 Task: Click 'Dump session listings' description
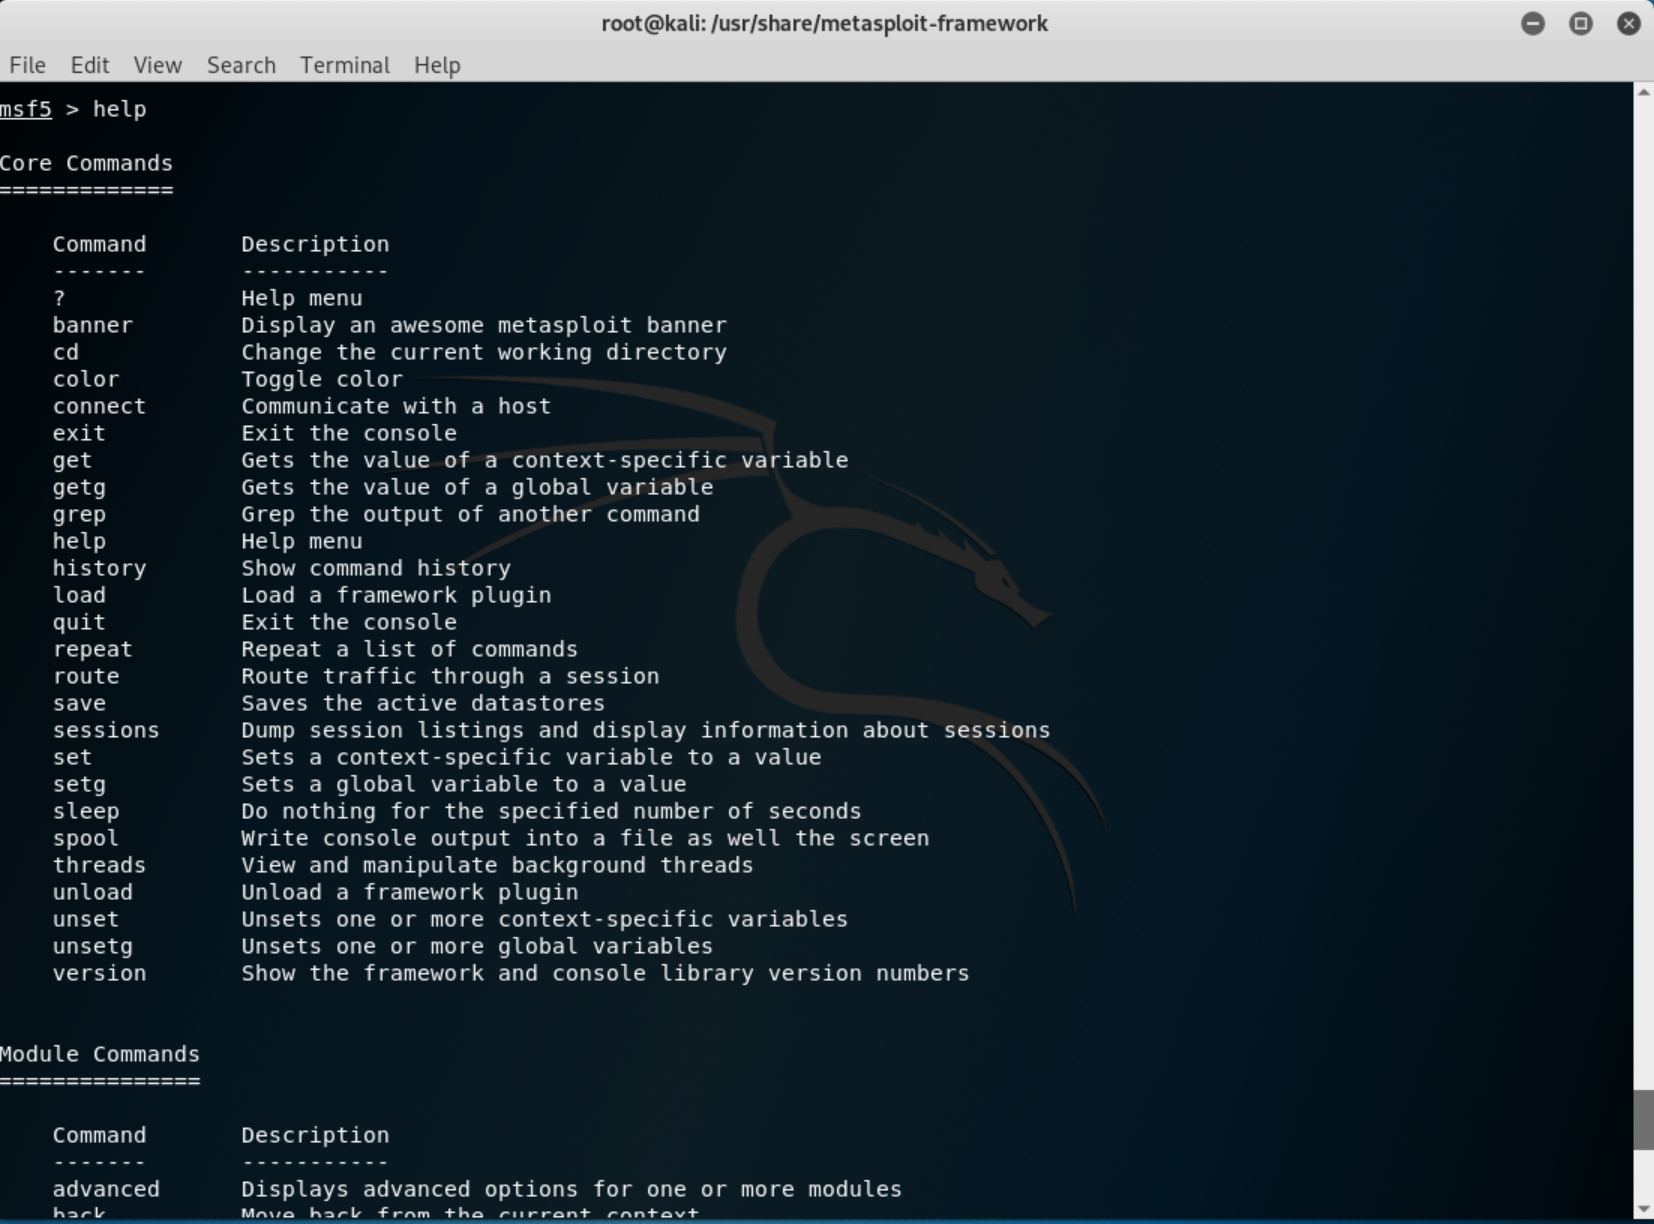(x=646, y=730)
